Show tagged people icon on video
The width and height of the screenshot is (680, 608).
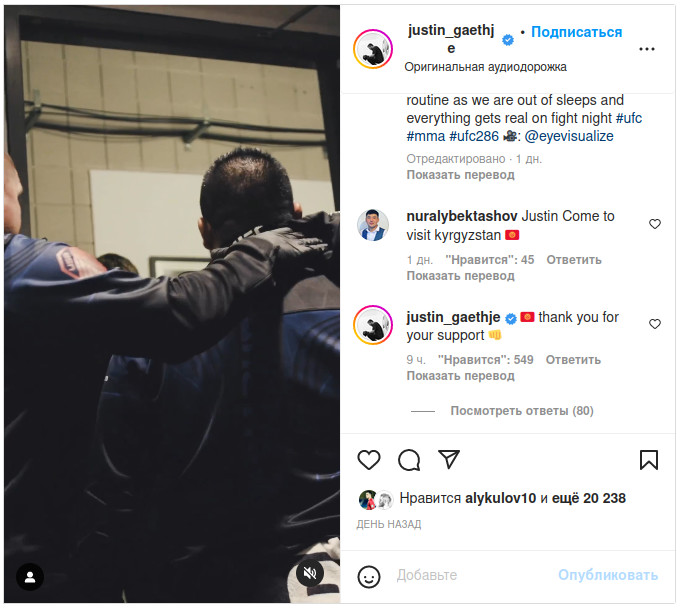(30, 577)
